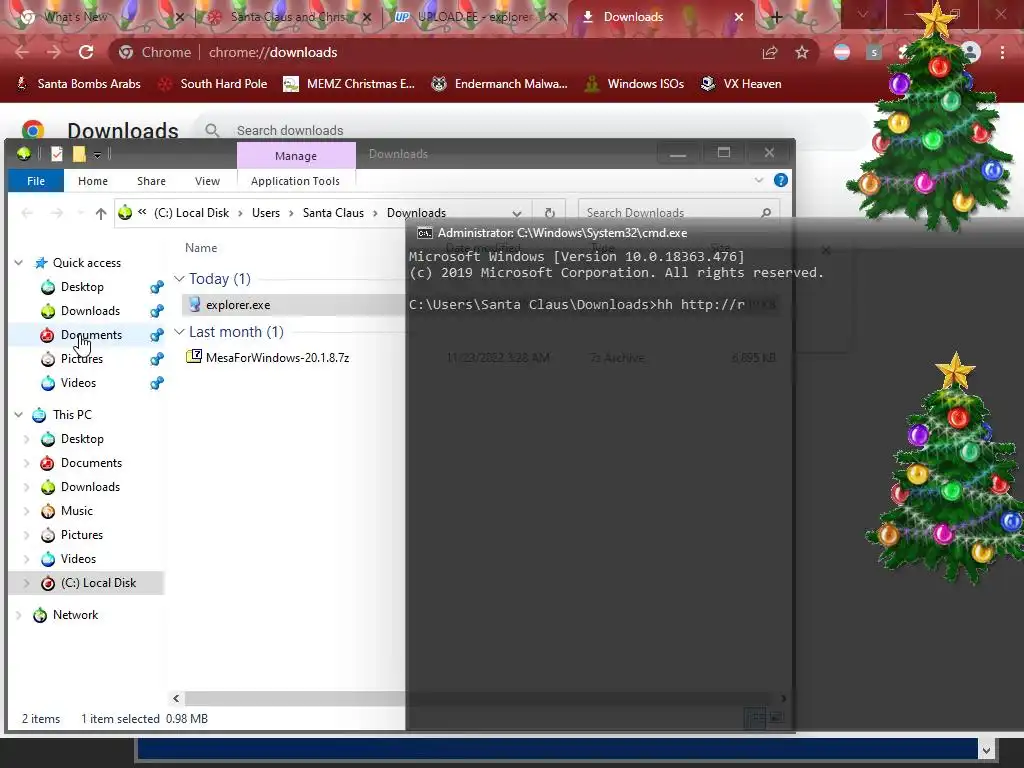The image size is (1024, 768).
Task: Select the Santa Claus breadcrumb
Action: coord(333,213)
